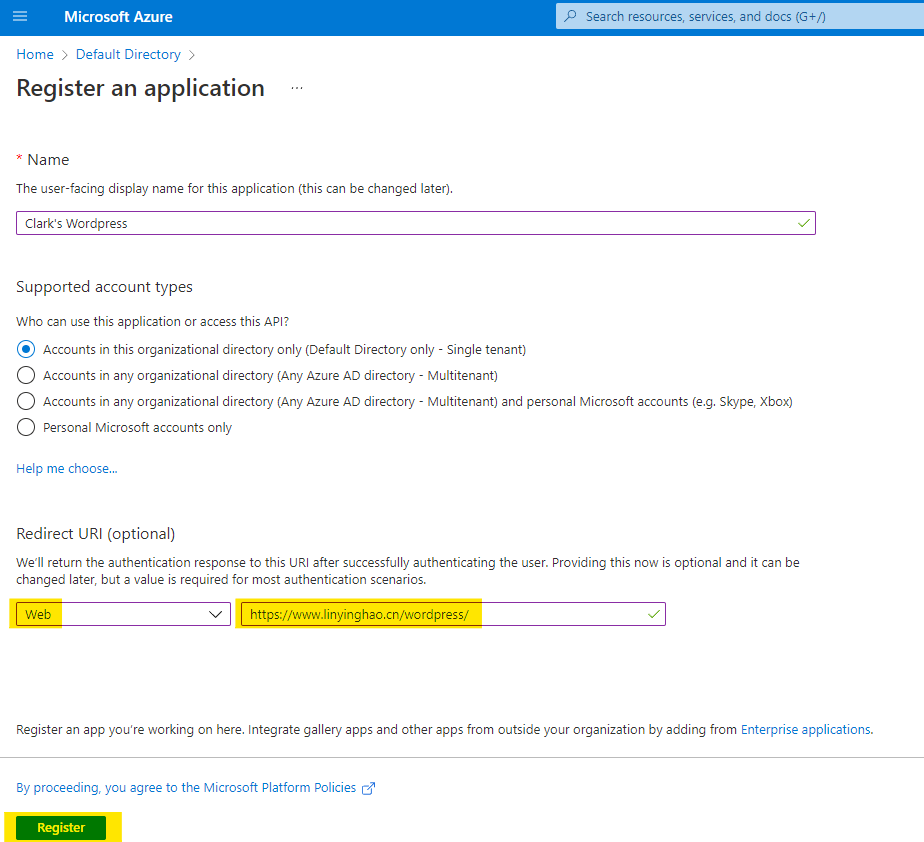
Task: Click the search magnifier icon
Action: tap(571, 17)
